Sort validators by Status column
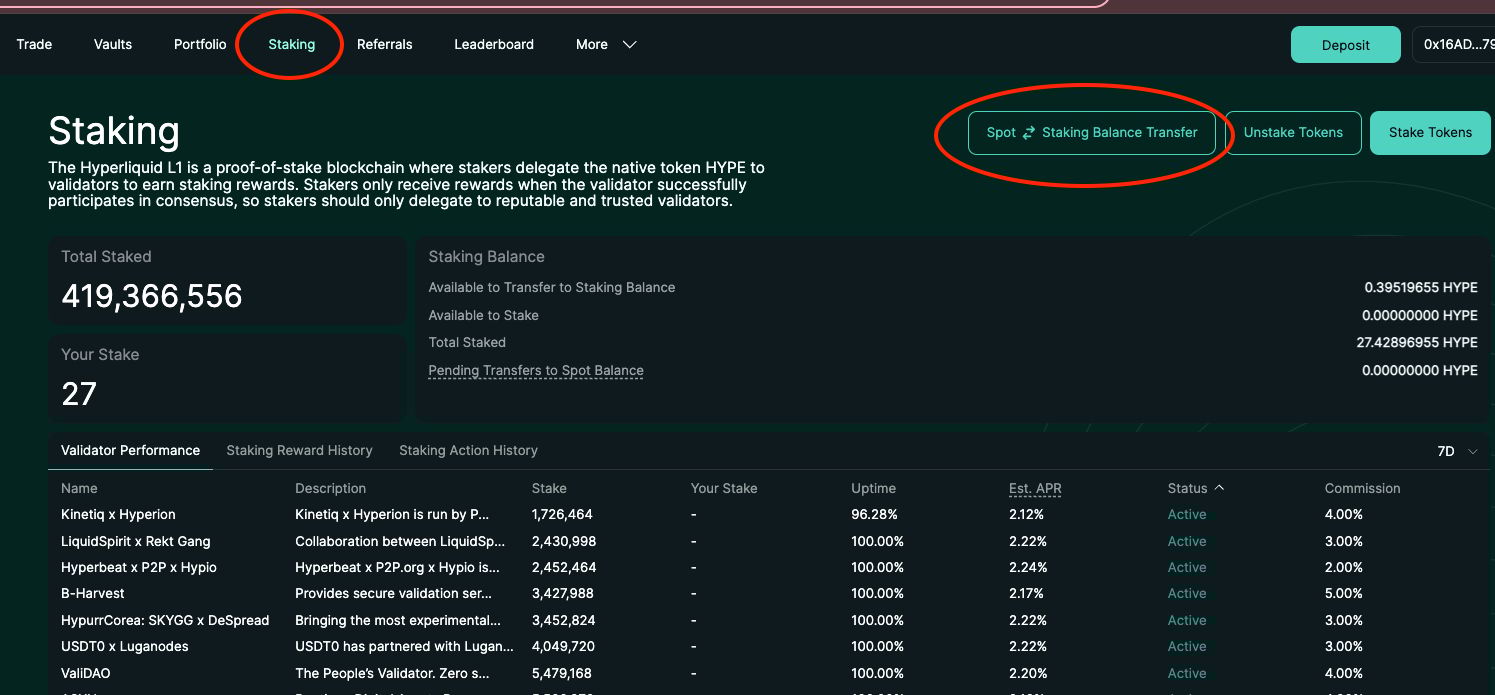 coord(1196,488)
